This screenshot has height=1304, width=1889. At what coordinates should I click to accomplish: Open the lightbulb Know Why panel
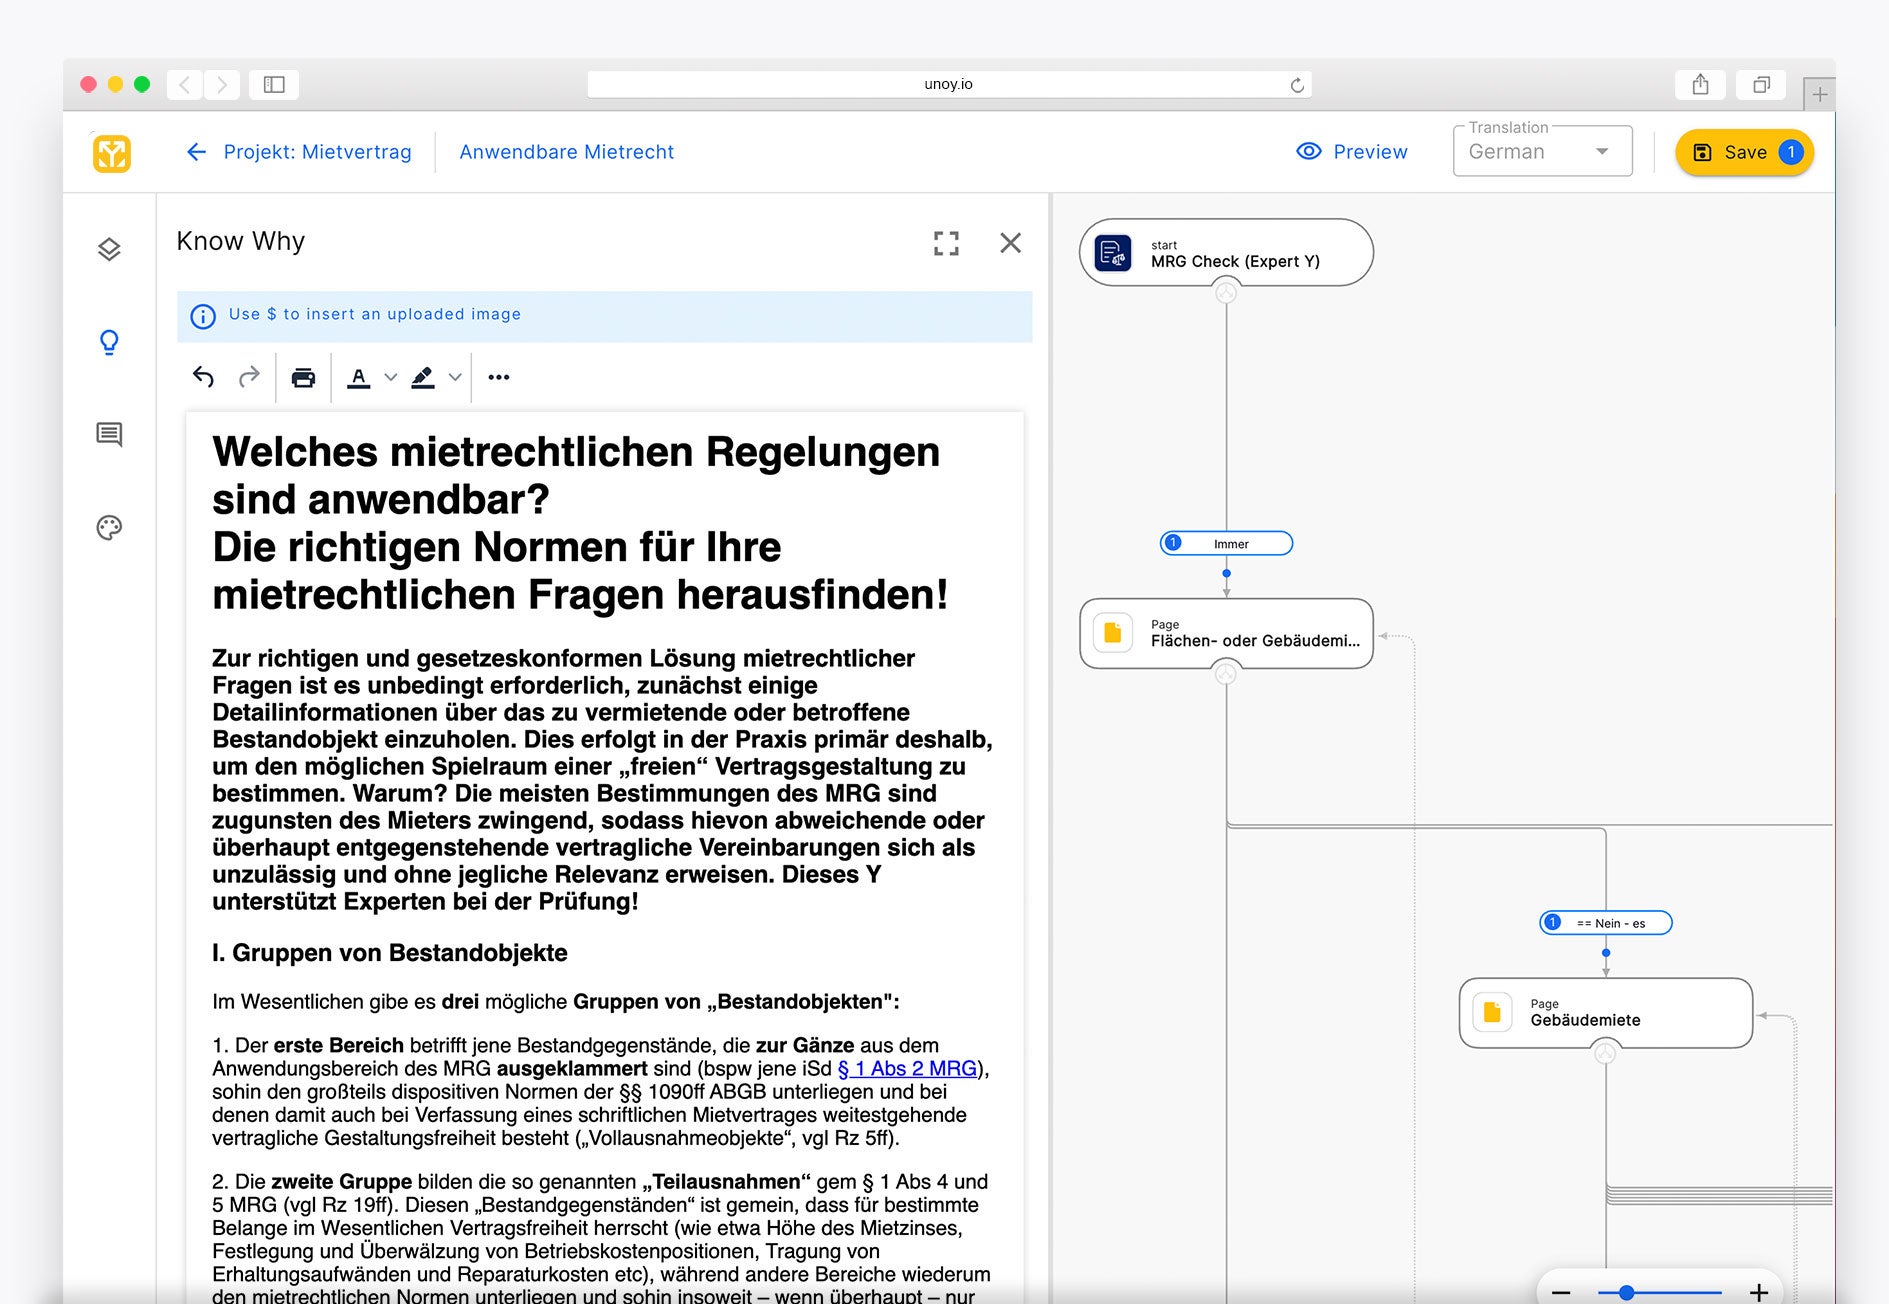click(x=109, y=342)
